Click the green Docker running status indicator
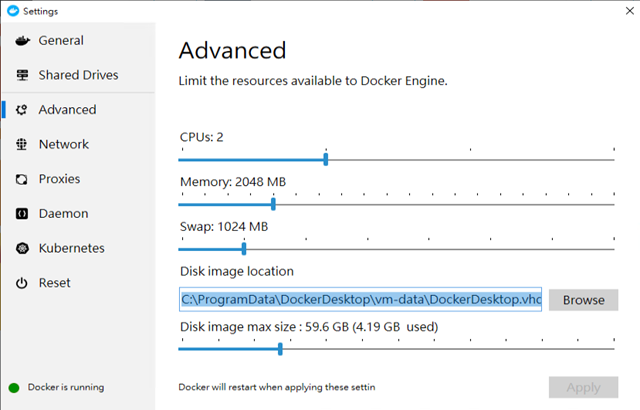 point(14,388)
